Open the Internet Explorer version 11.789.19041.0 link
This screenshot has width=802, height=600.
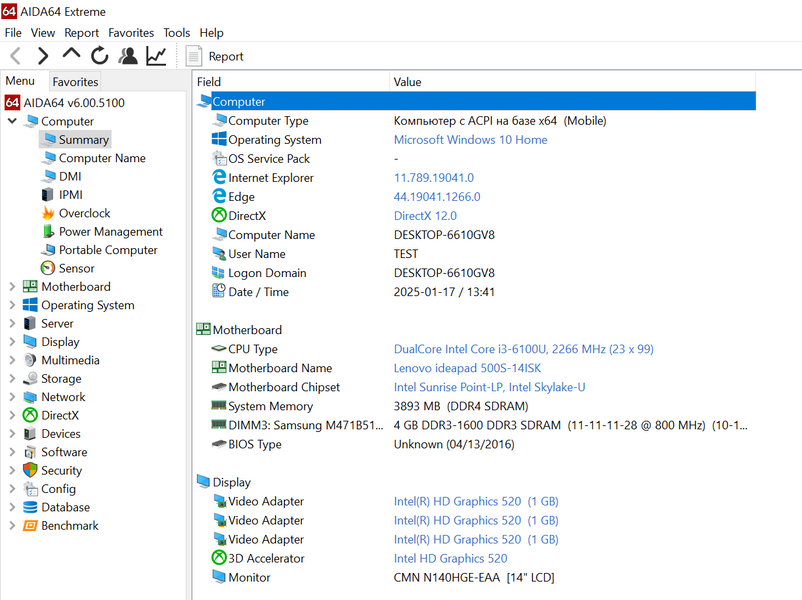(434, 177)
